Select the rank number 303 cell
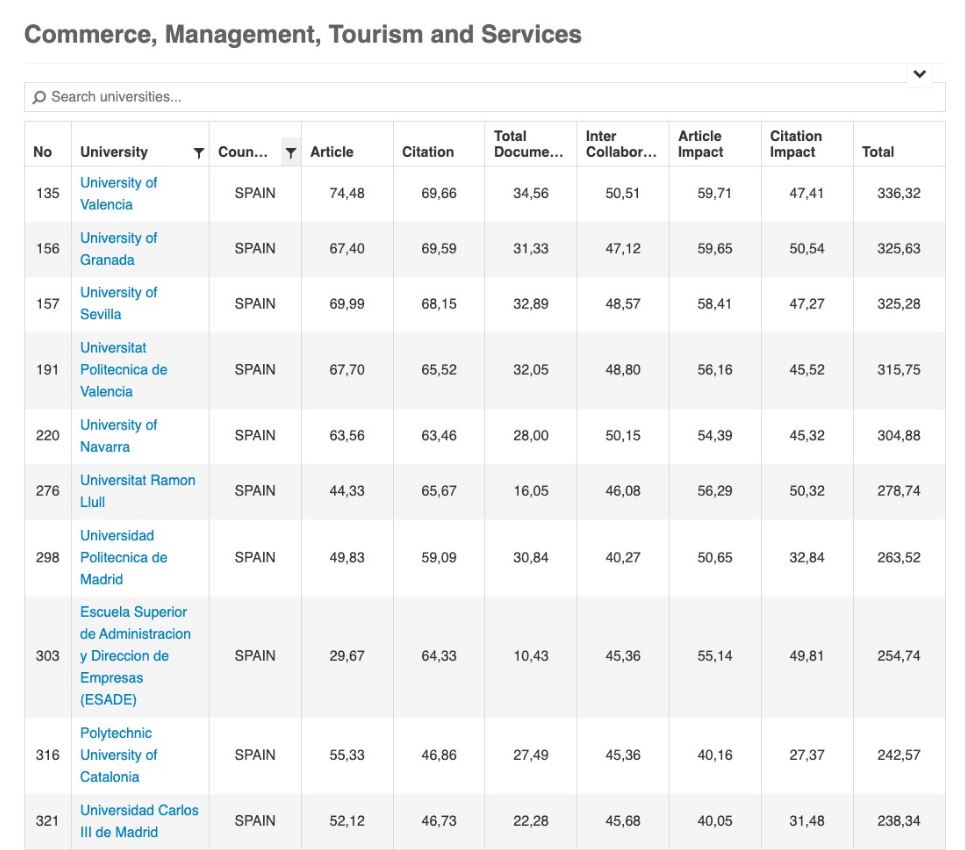 pyautogui.click(x=47, y=656)
